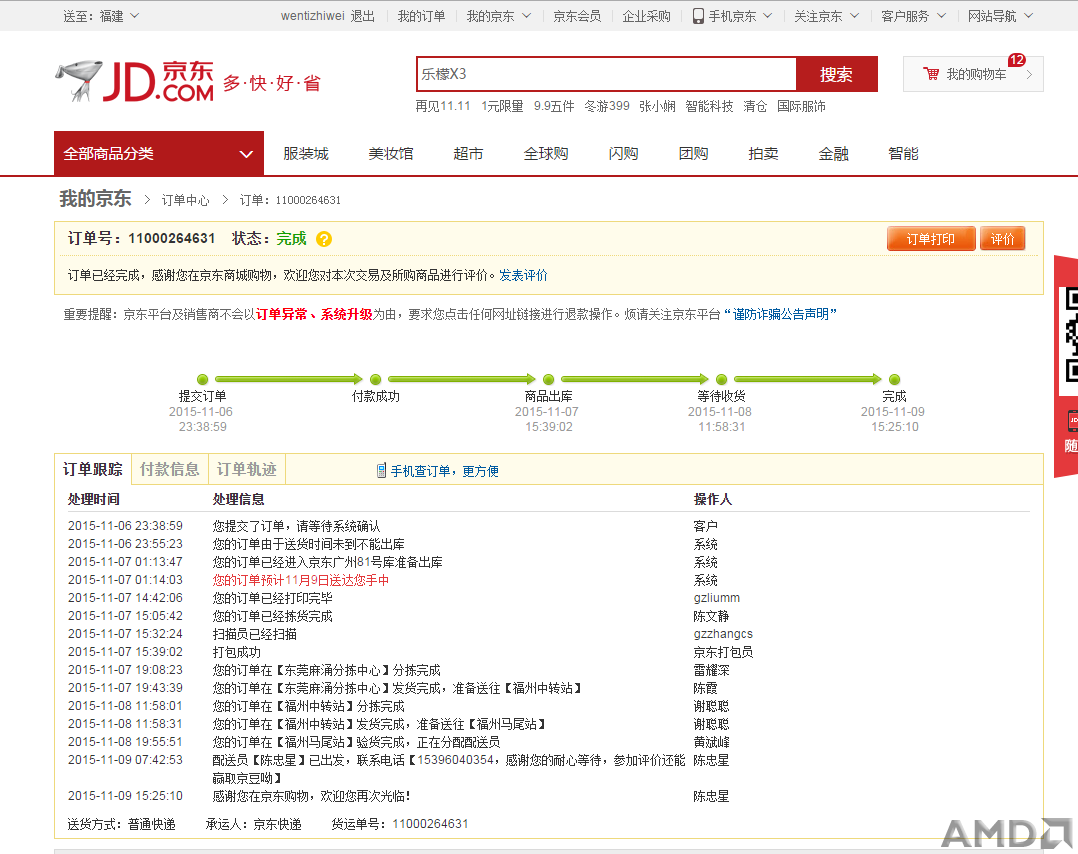
Task: Click the 手机查订单，更方便 link
Action: [445, 471]
